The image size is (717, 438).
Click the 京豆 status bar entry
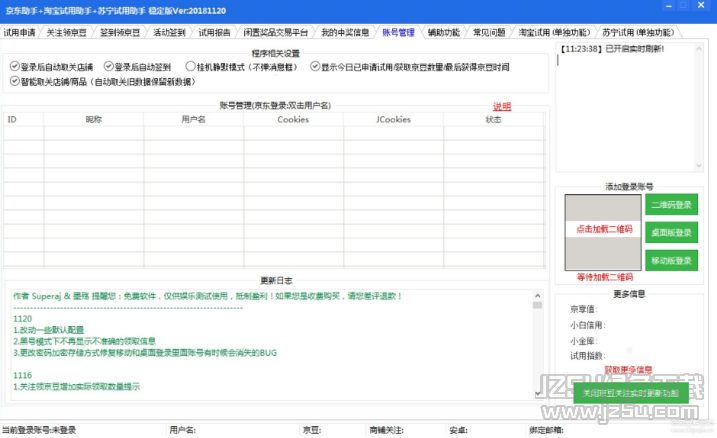(312, 430)
